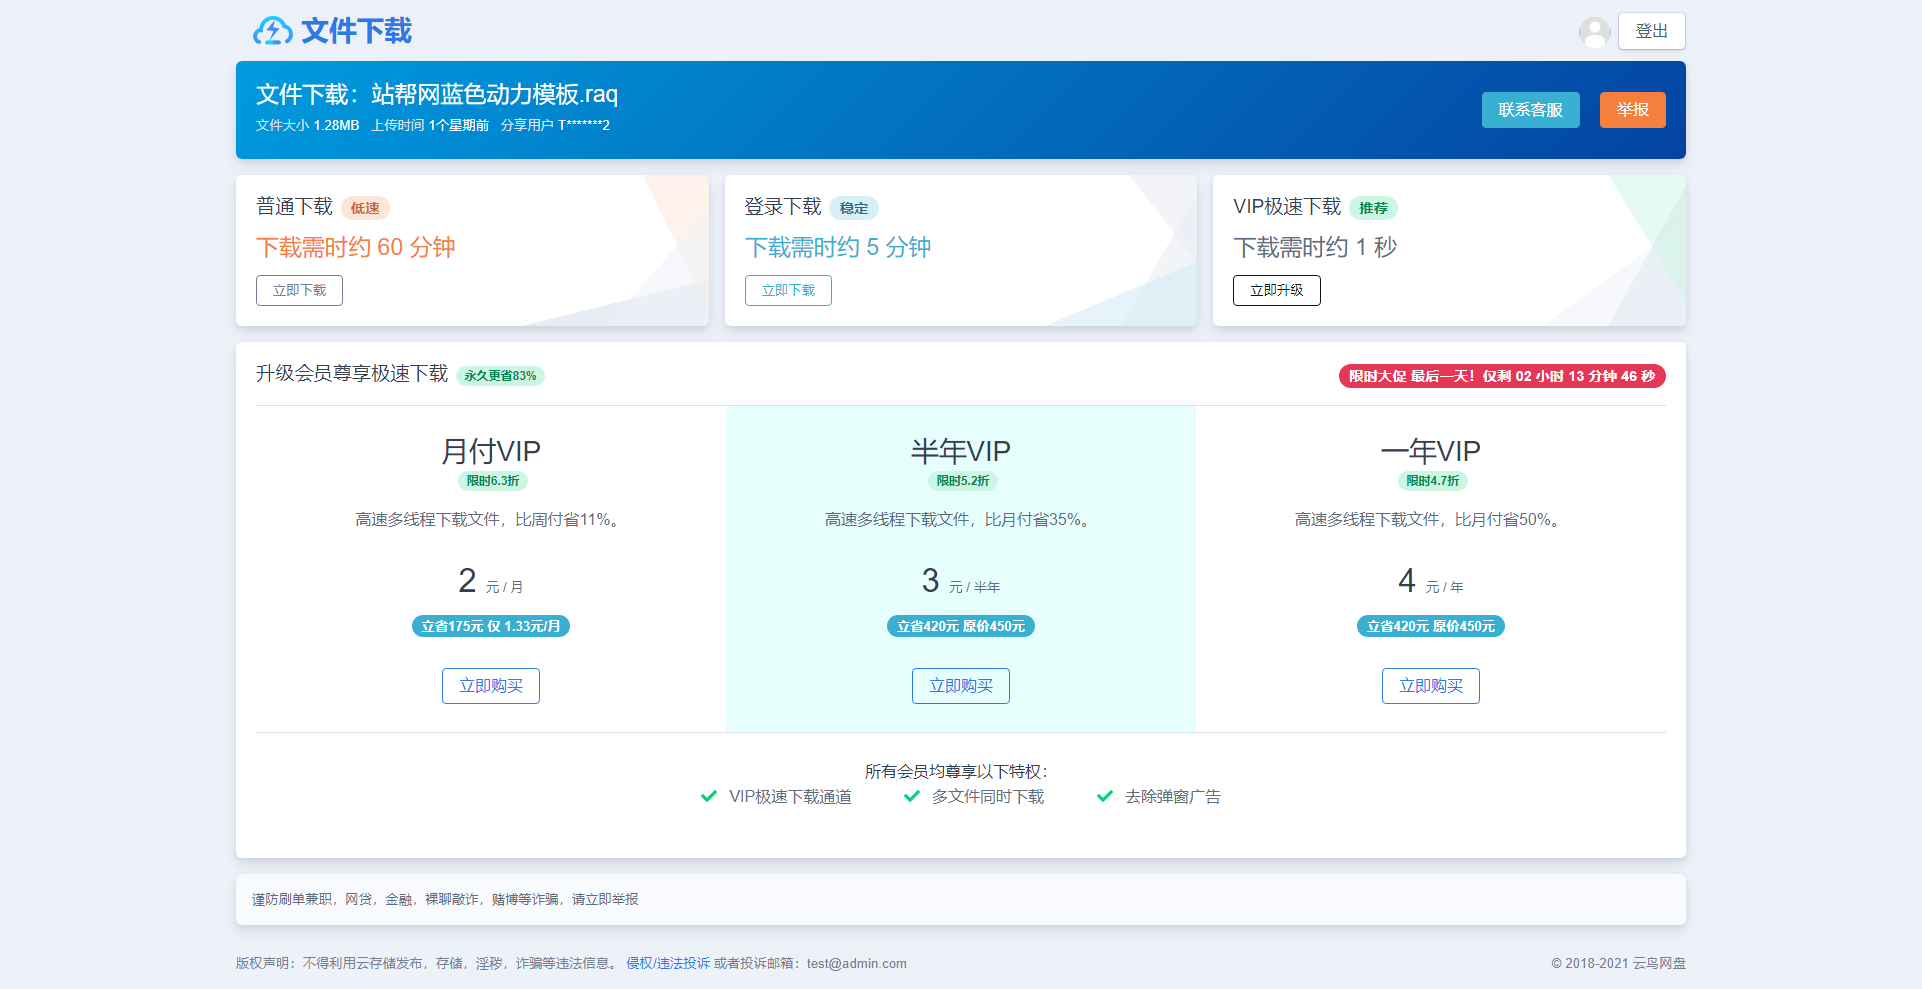Click the 稳定 badge on 登录下载
The height and width of the screenshot is (989, 1922).
coord(854,208)
